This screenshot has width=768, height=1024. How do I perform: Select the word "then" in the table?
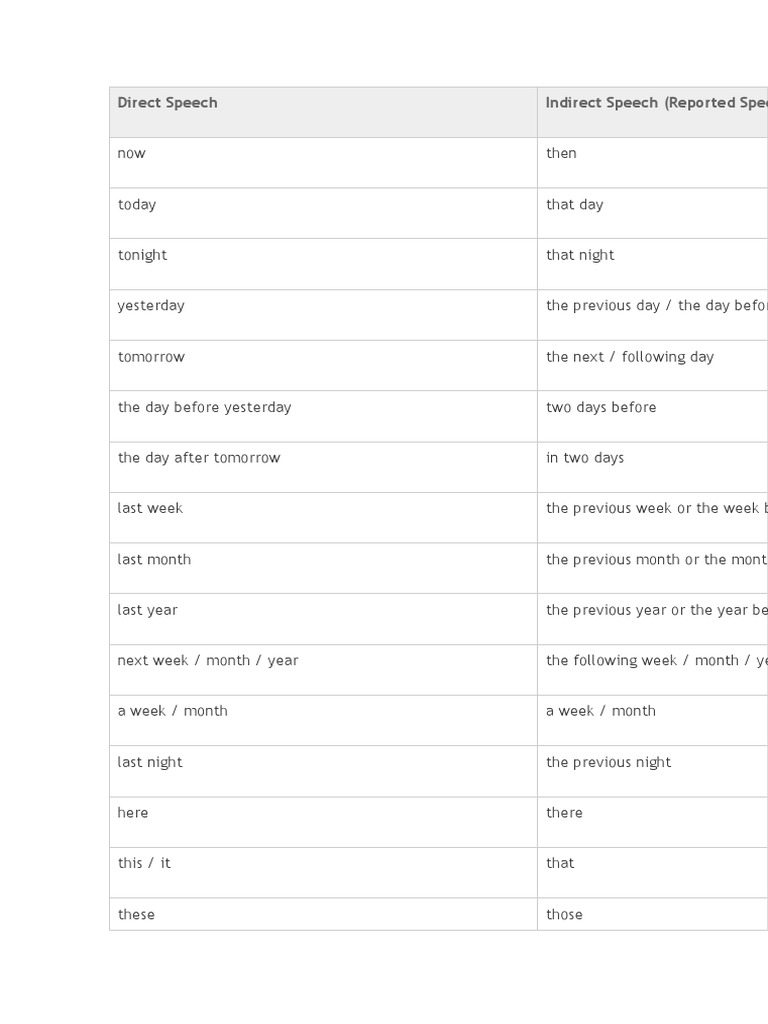click(561, 153)
